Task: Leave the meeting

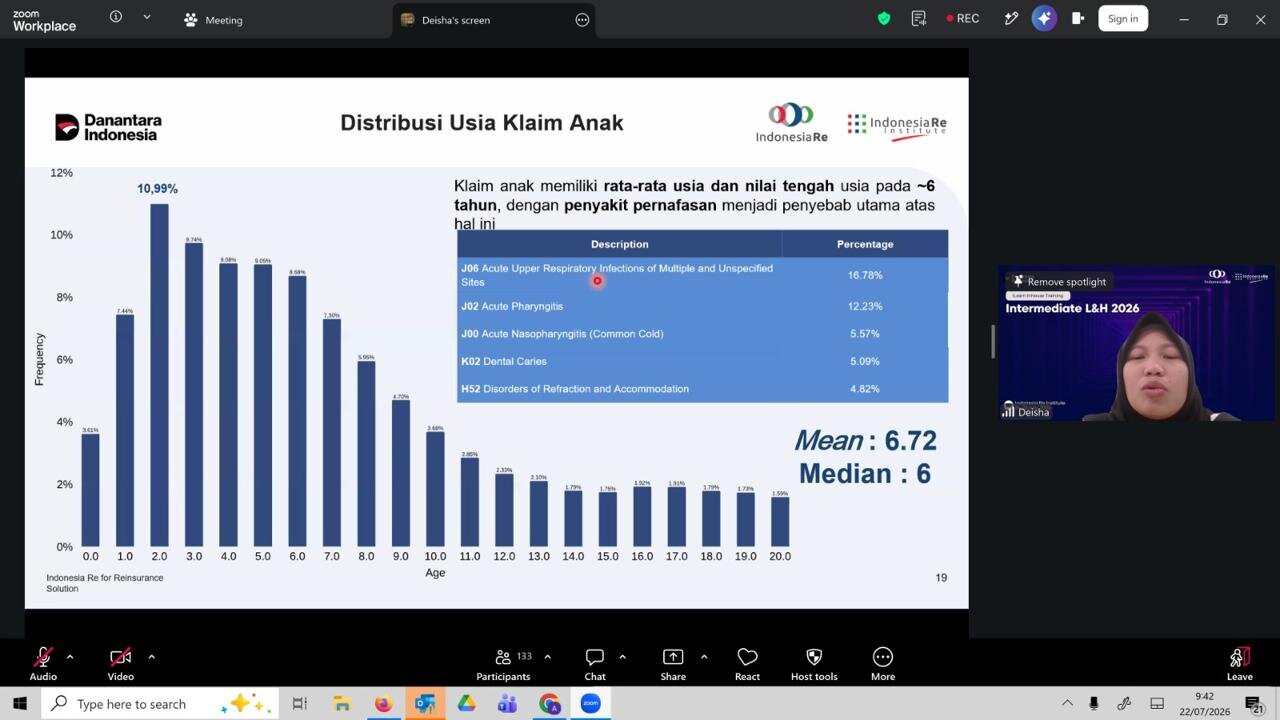Action: (1240, 663)
